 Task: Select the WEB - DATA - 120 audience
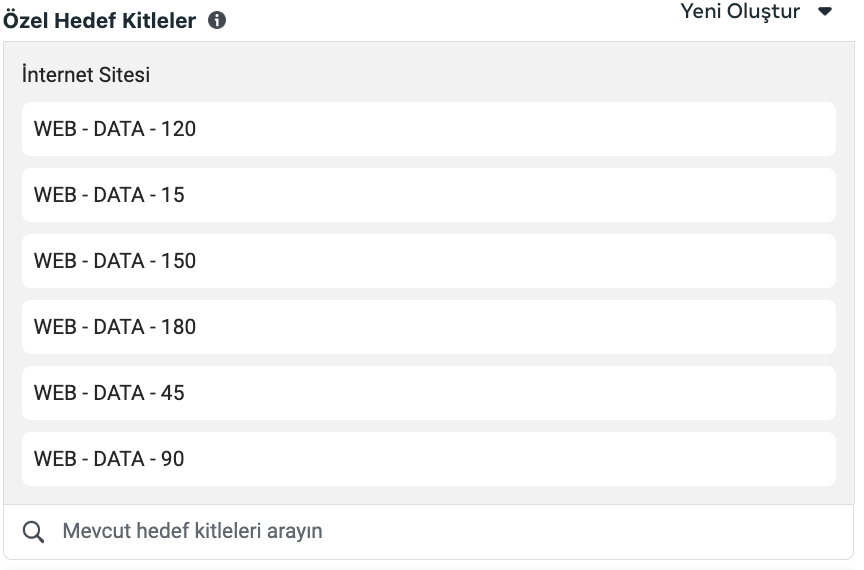pos(428,129)
